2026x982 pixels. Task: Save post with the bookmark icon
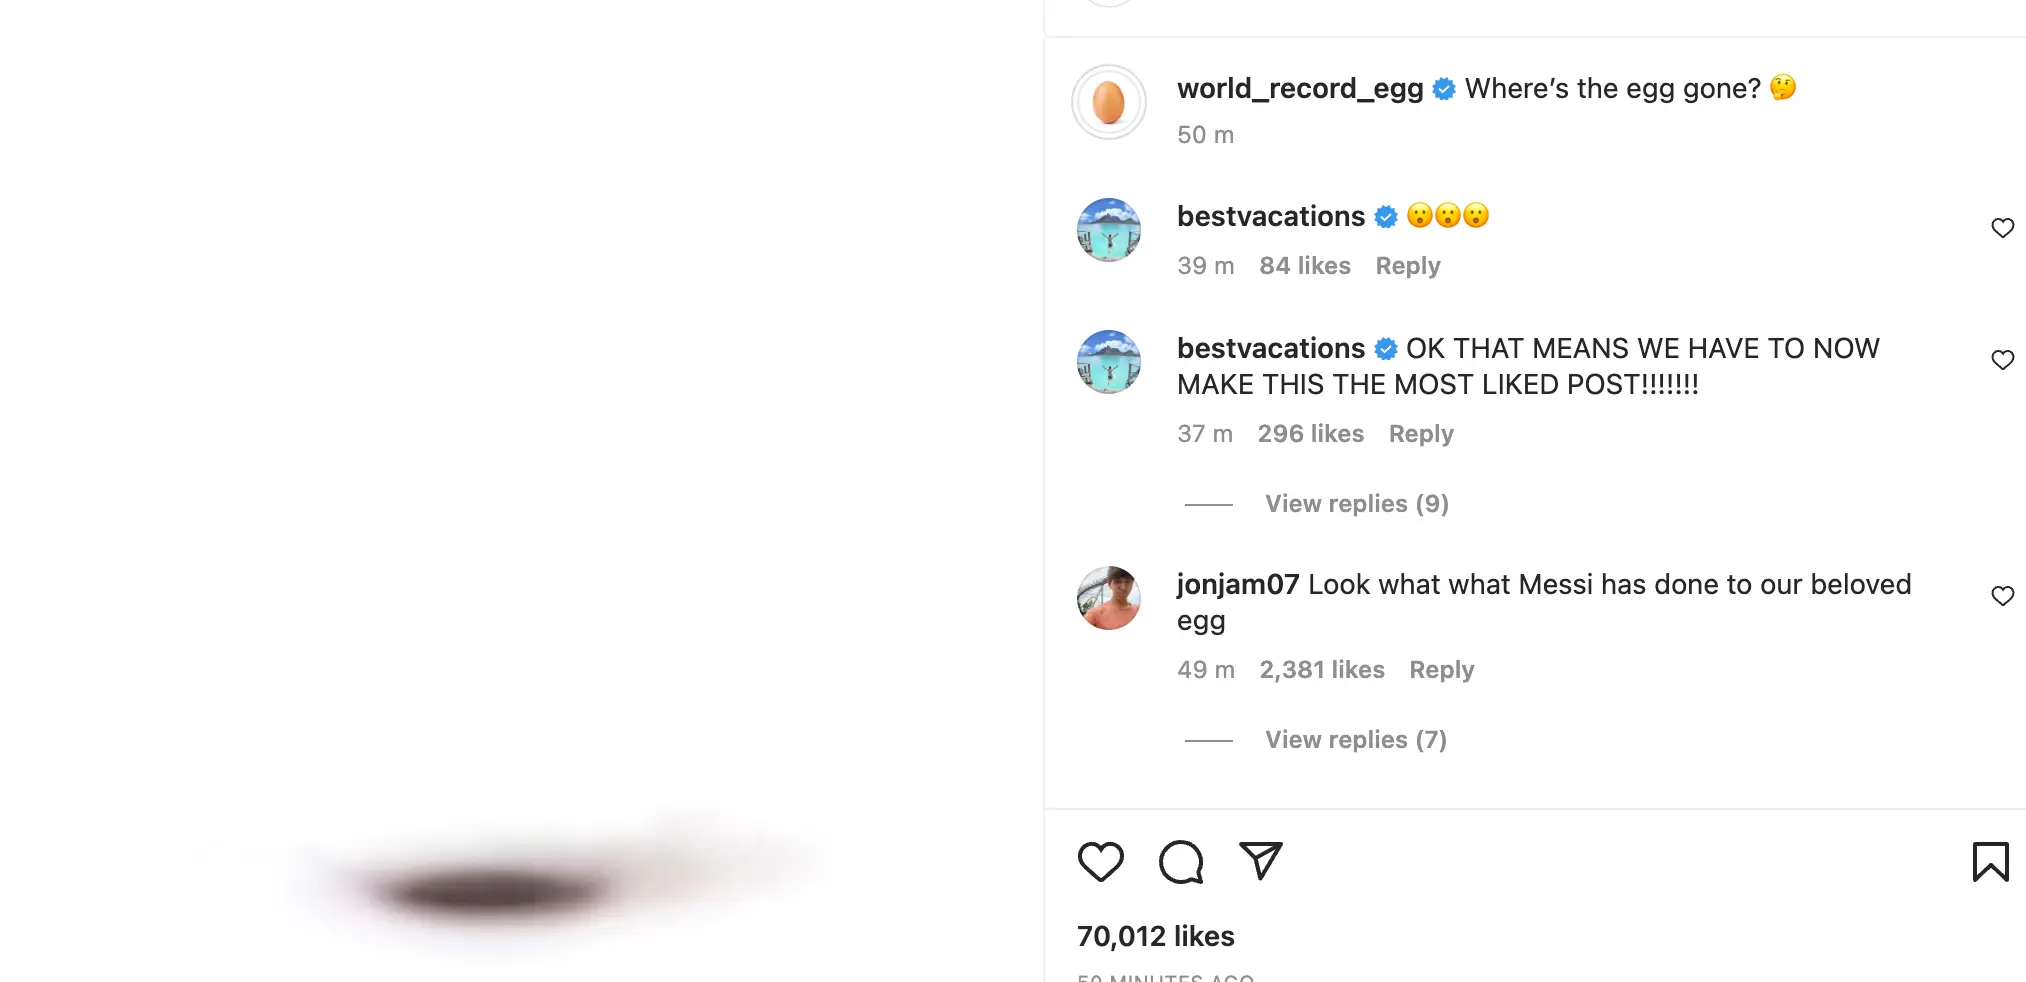point(1990,861)
